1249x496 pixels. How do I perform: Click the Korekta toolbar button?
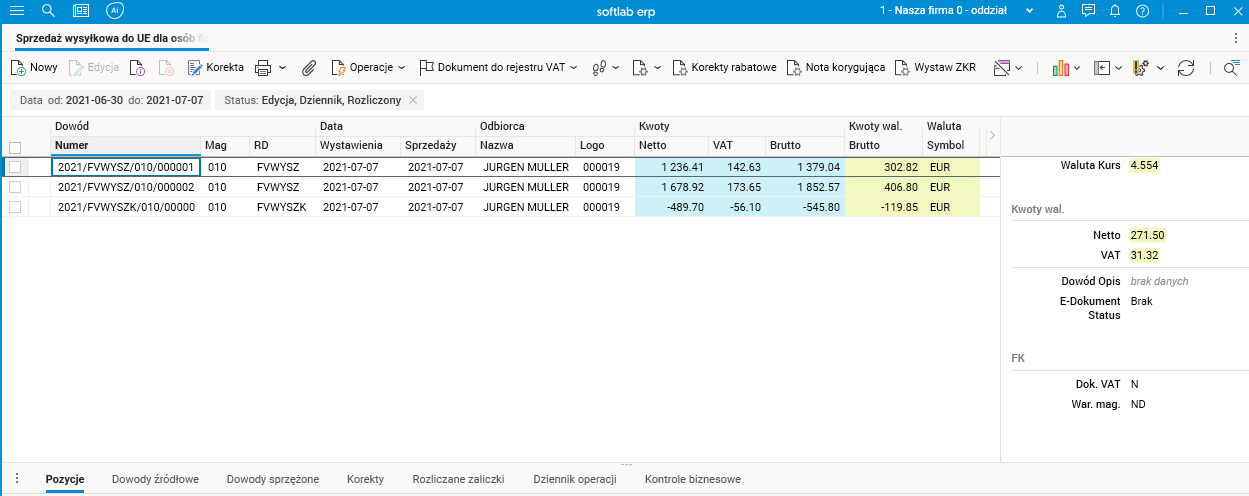(216, 68)
